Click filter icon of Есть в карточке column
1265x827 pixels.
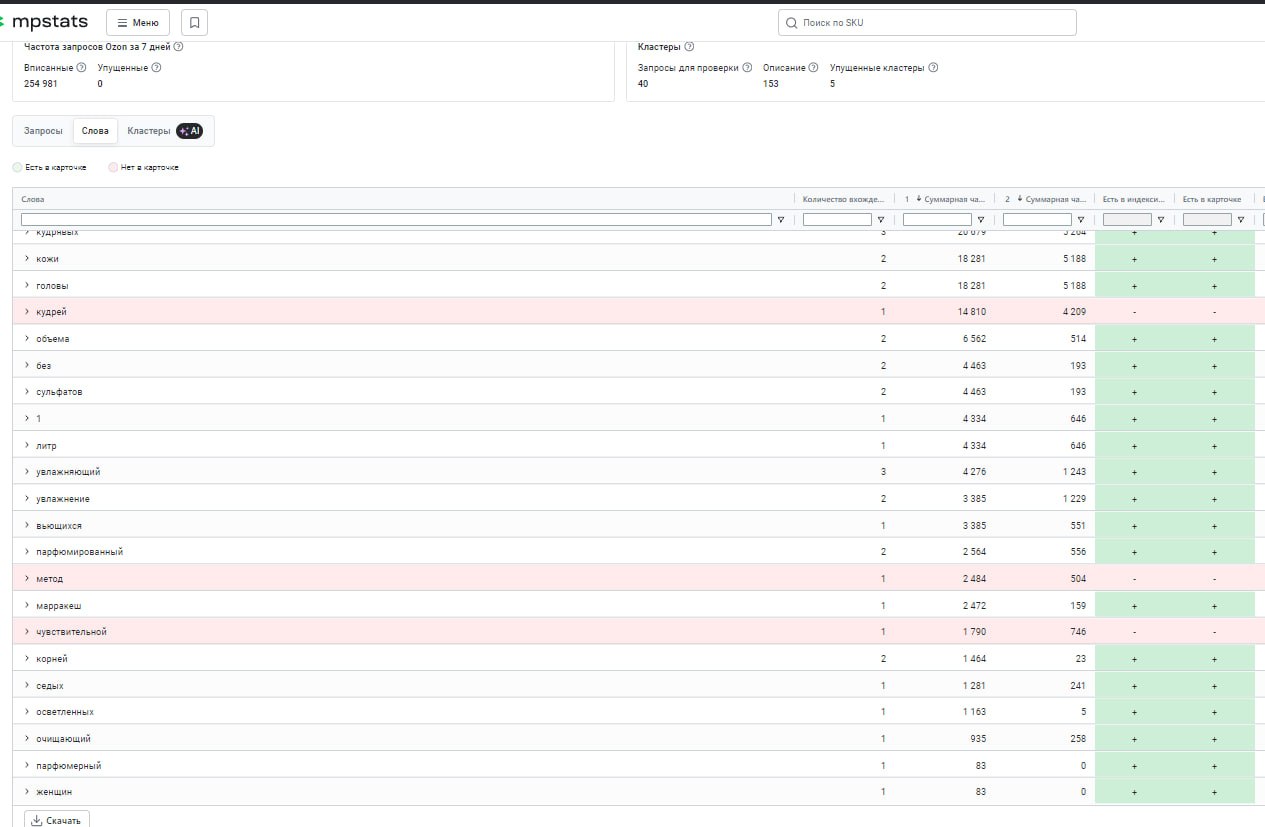tap(1241, 220)
